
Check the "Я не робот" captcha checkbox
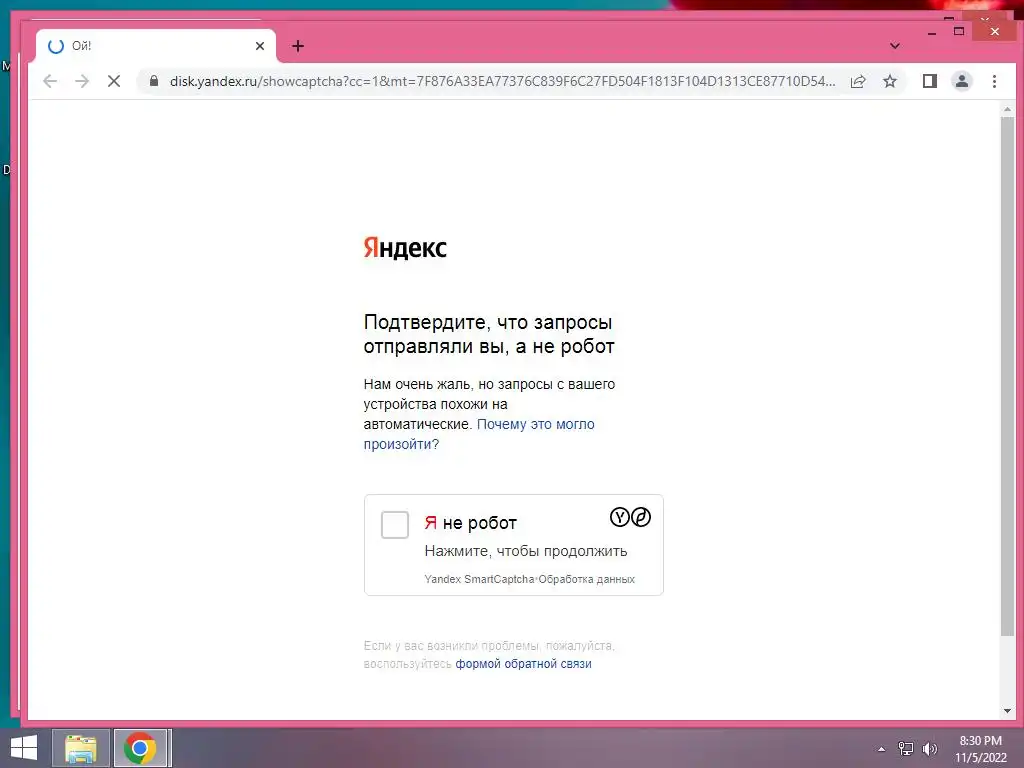[x=394, y=524]
